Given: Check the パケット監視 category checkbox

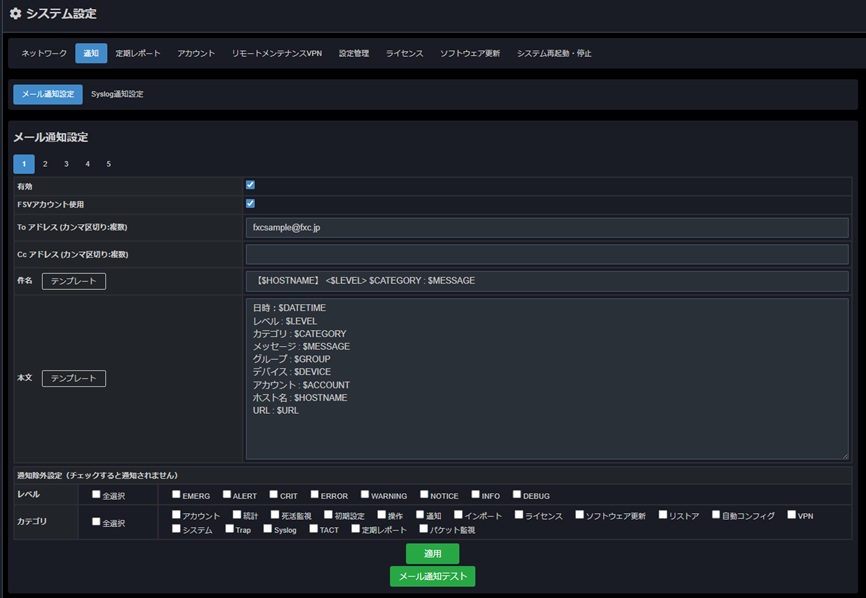Looking at the screenshot, I should 424,529.
